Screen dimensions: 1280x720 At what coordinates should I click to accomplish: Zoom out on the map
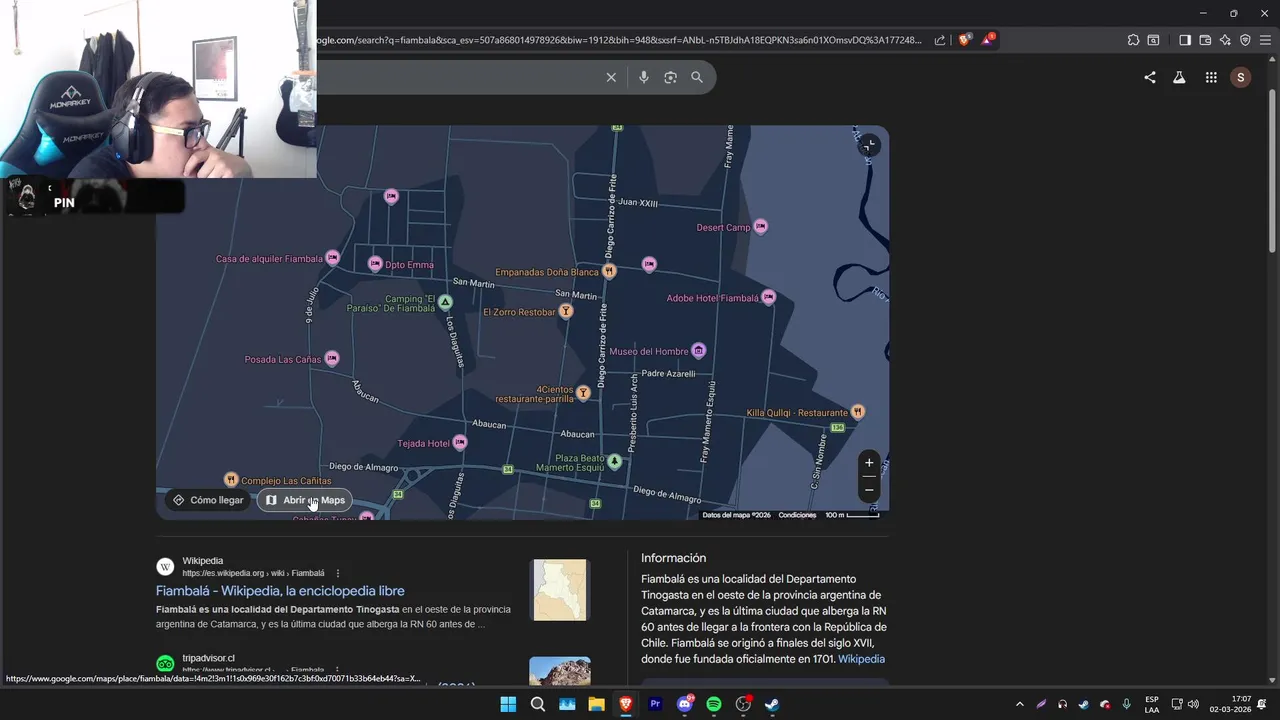[869, 489]
